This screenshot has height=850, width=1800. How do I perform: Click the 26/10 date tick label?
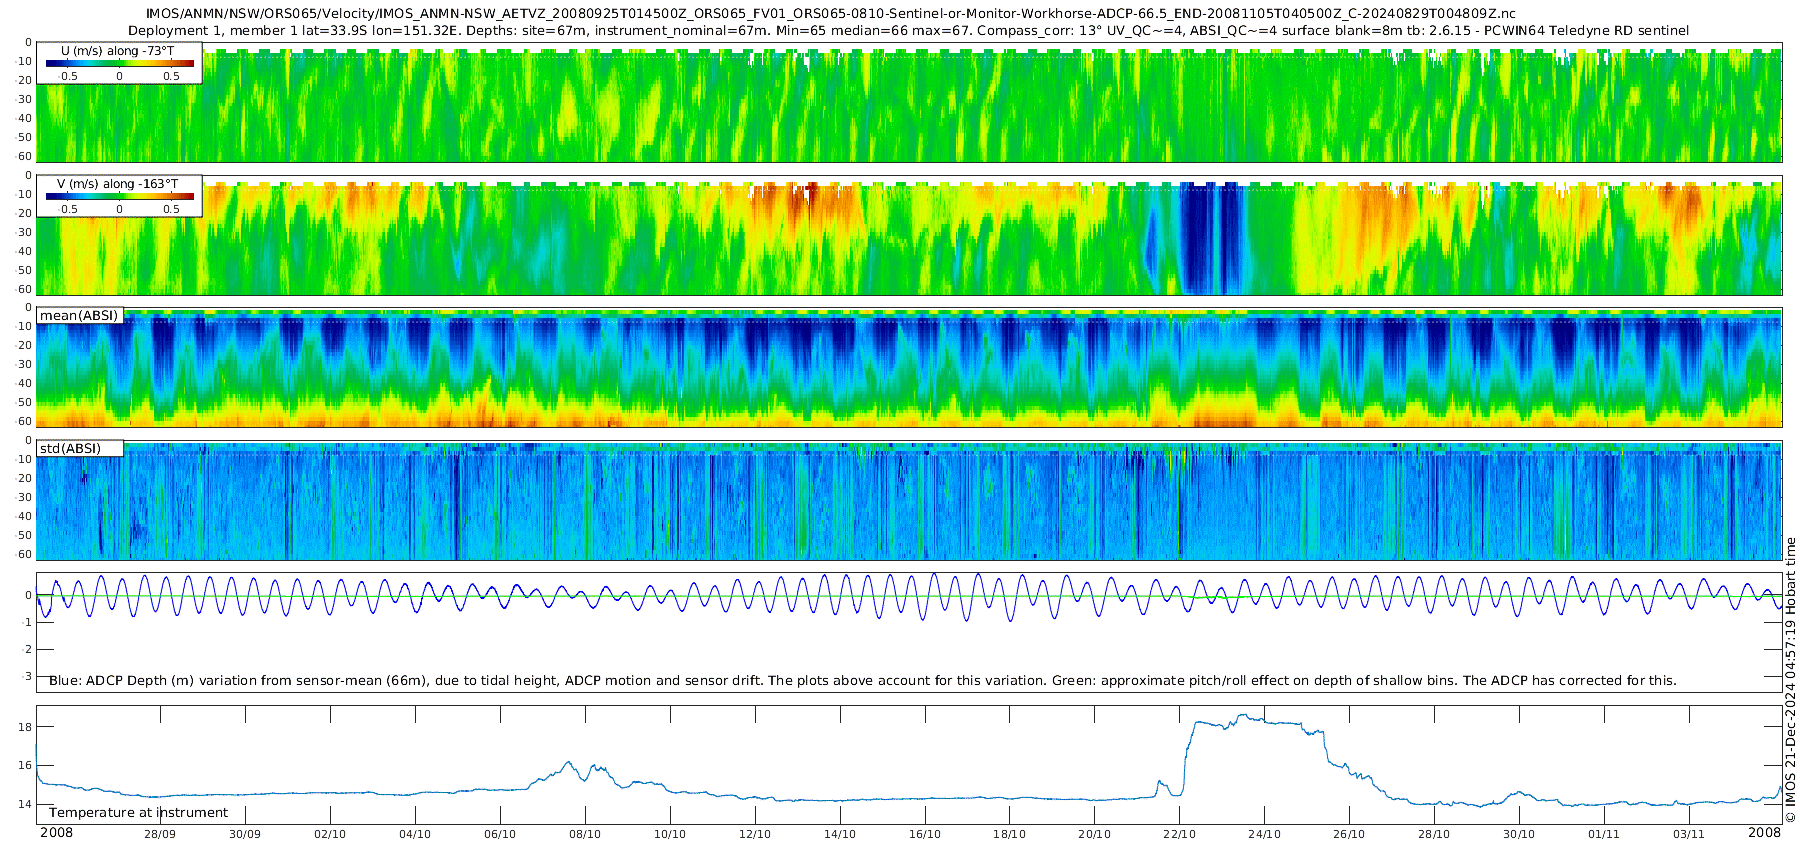click(1349, 834)
